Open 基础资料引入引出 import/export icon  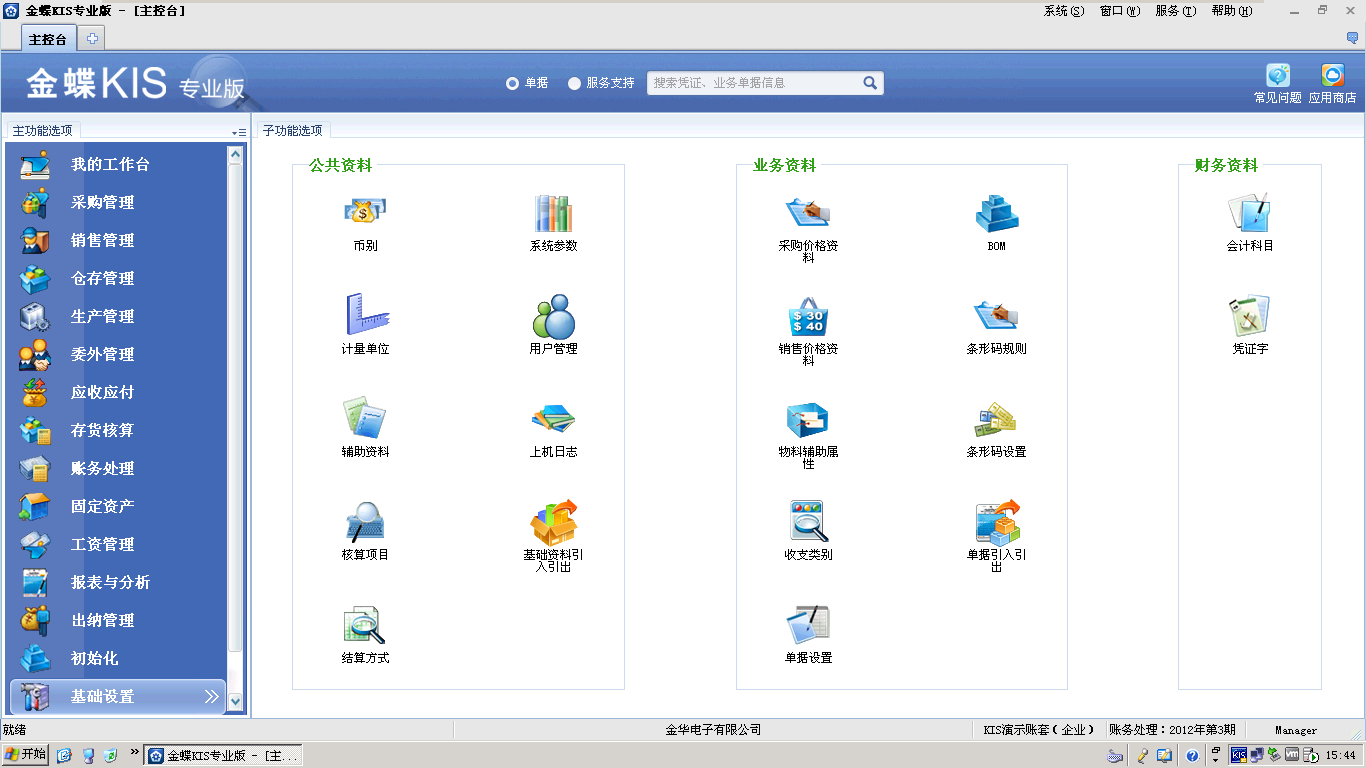tap(553, 523)
